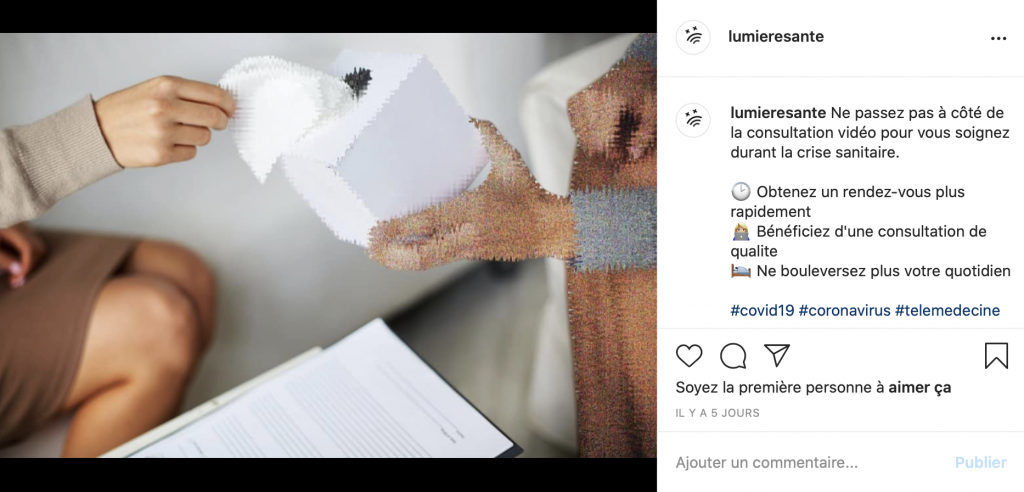
Task: Open the three-dot more options menu
Action: (x=999, y=39)
